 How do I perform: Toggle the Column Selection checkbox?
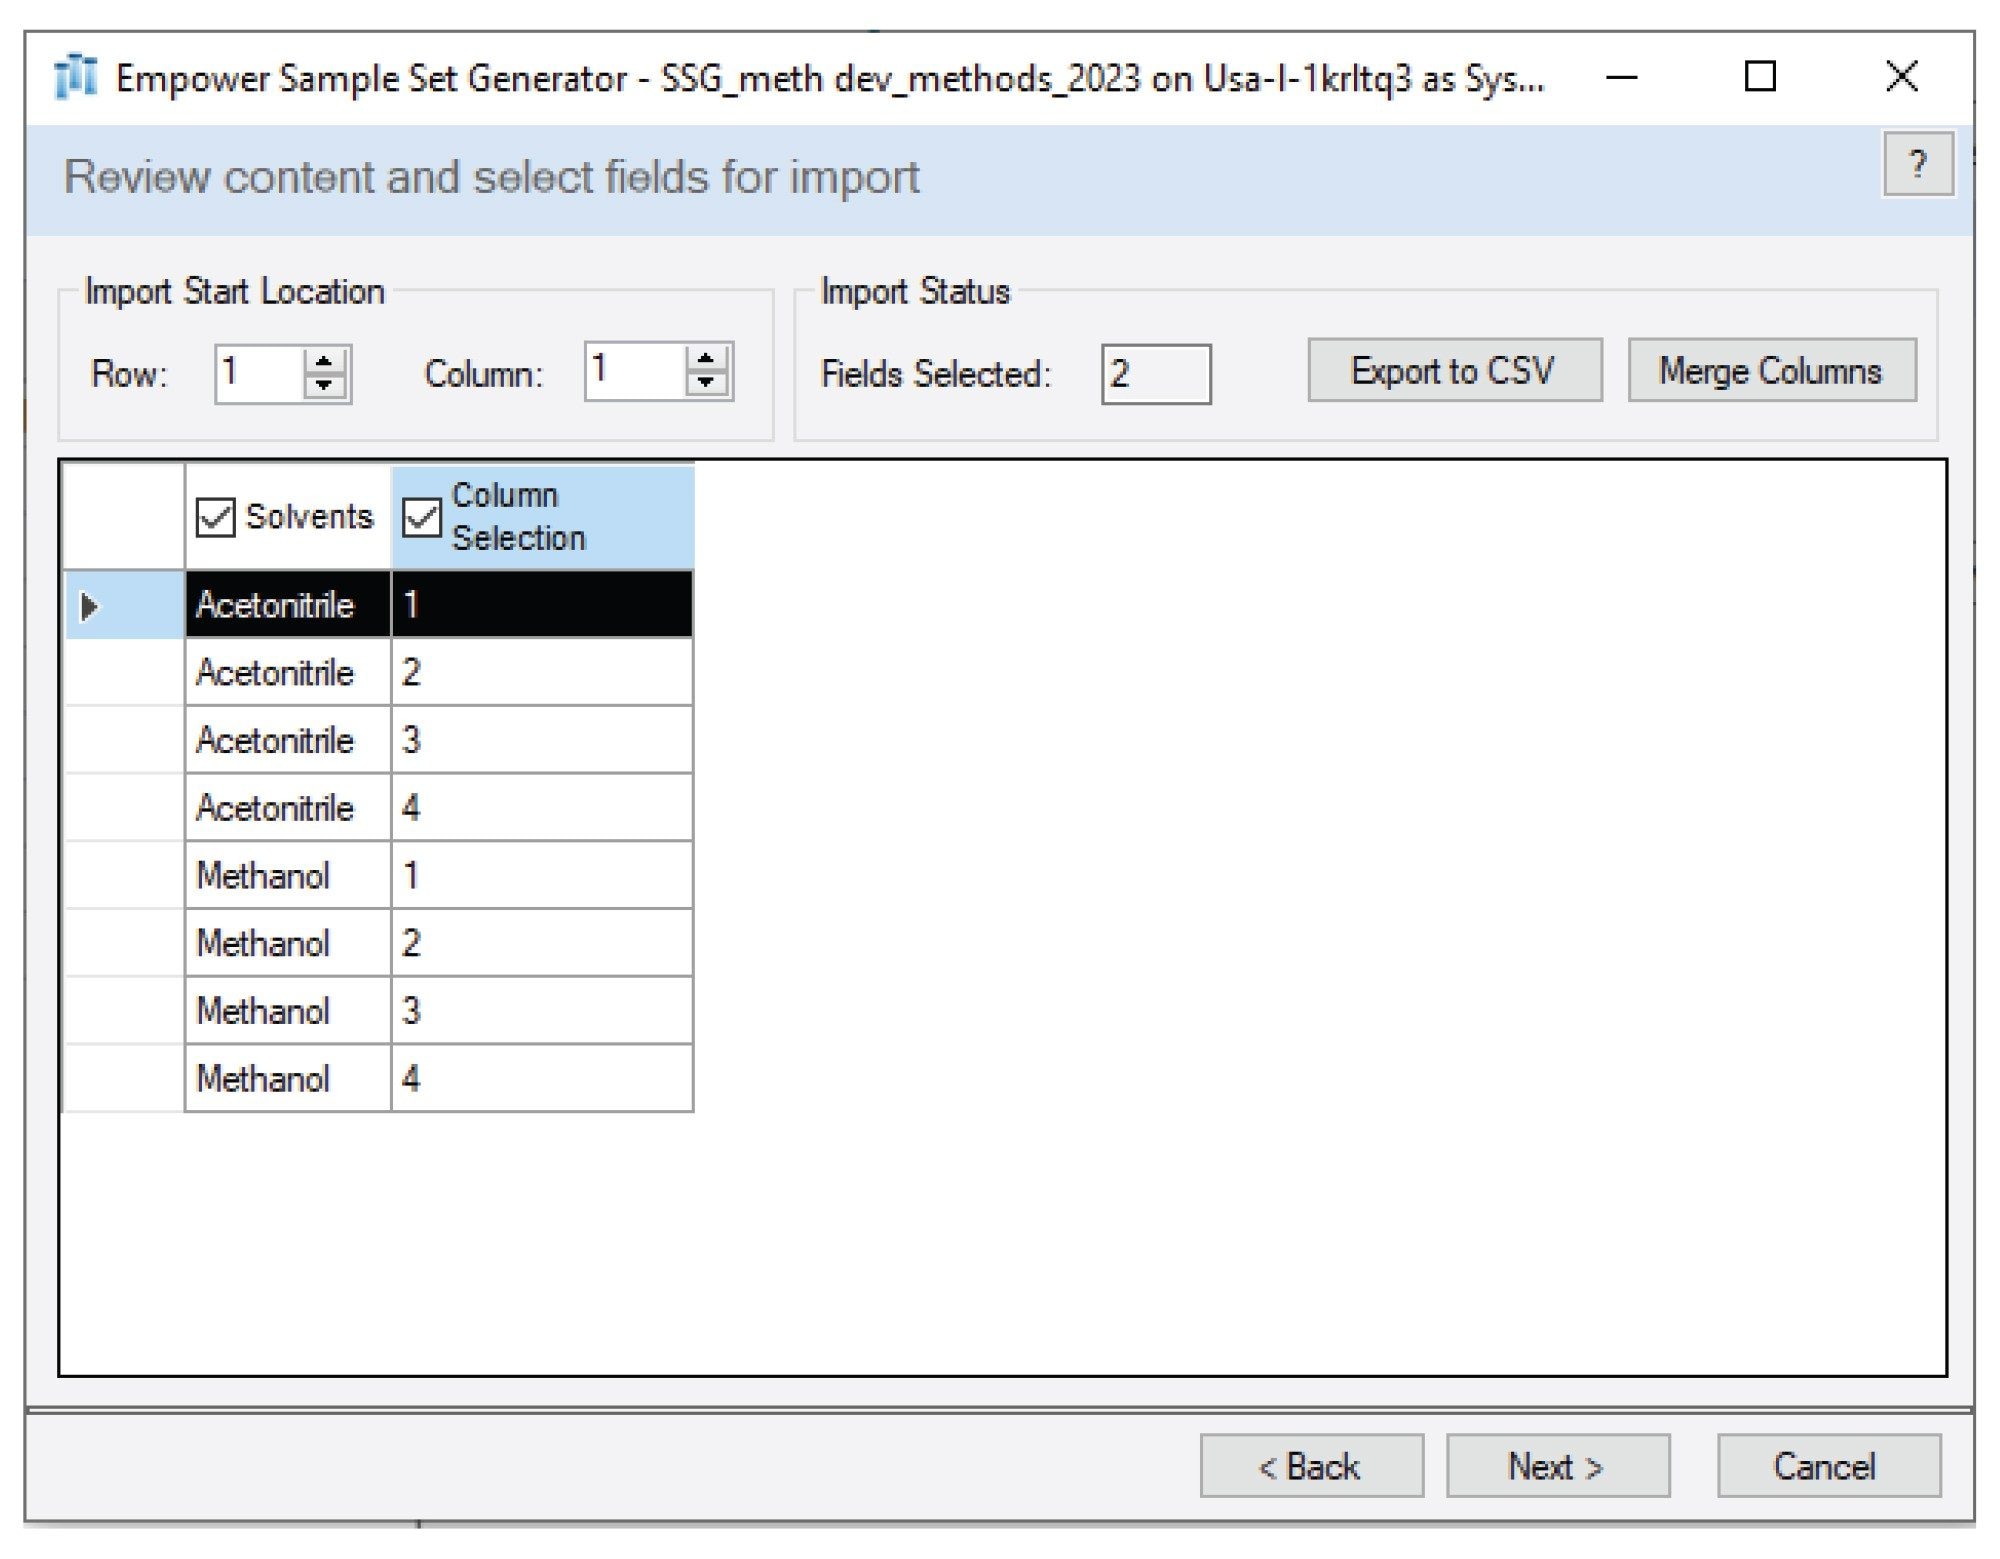(421, 517)
